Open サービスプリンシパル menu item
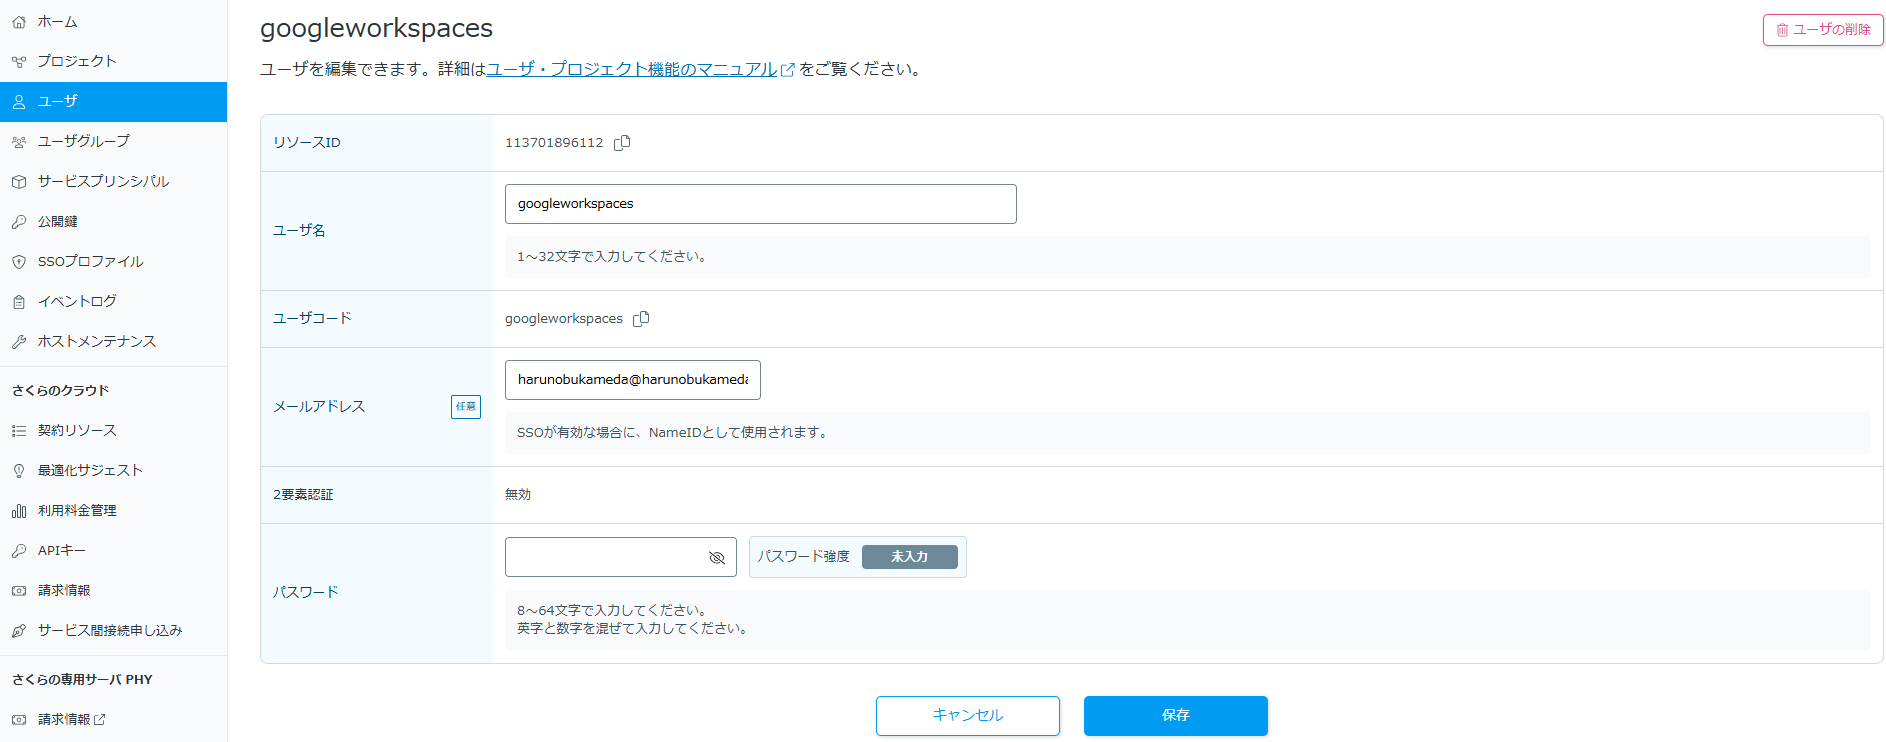 [113, 182]
